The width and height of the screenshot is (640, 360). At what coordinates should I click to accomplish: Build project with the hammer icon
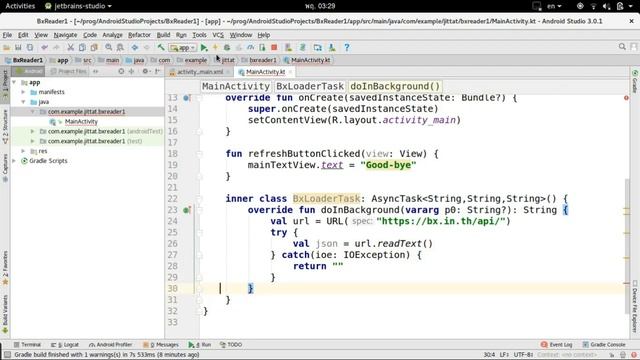pos(161,48)
